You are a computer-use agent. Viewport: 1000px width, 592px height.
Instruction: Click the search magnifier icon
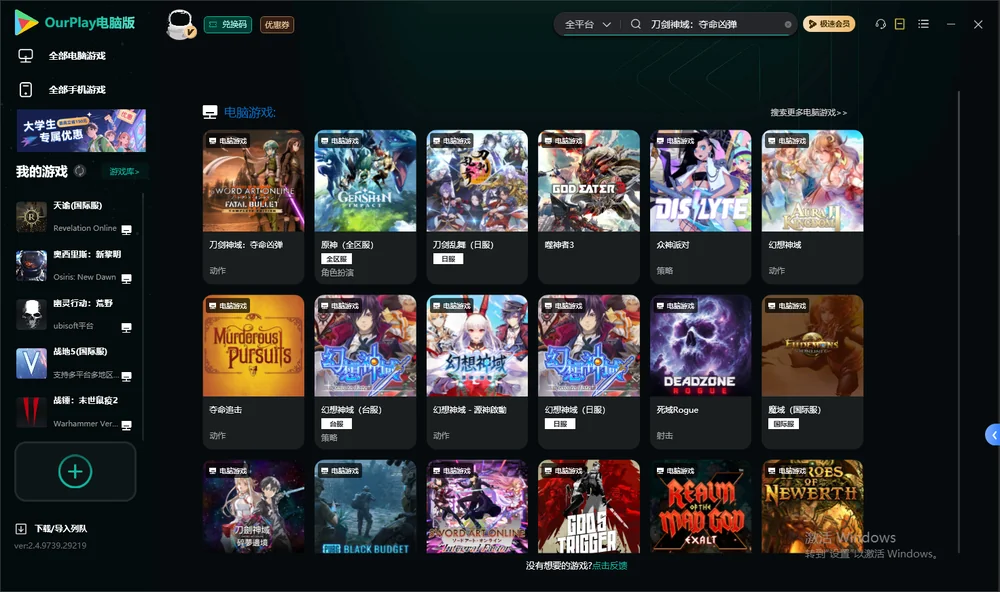click(x=635, y=24)
